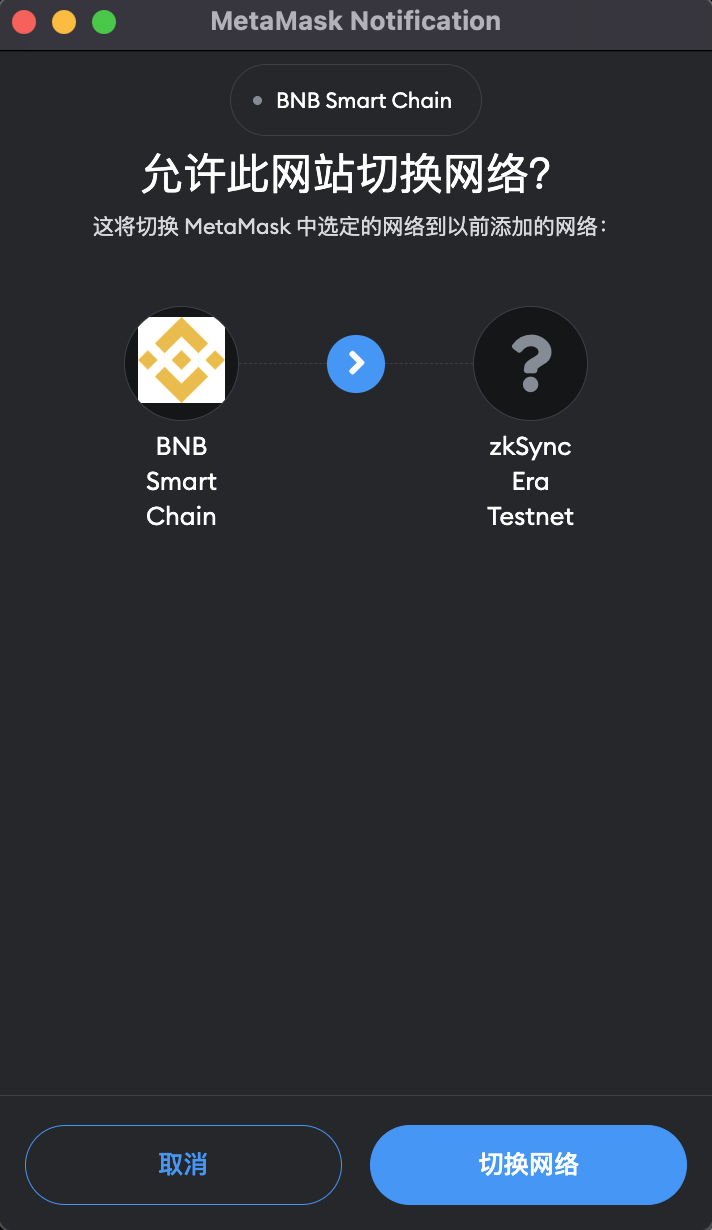The image size is (712, 1230).
Task: Click the divider line above the buttons
Action: [356, 1095]
